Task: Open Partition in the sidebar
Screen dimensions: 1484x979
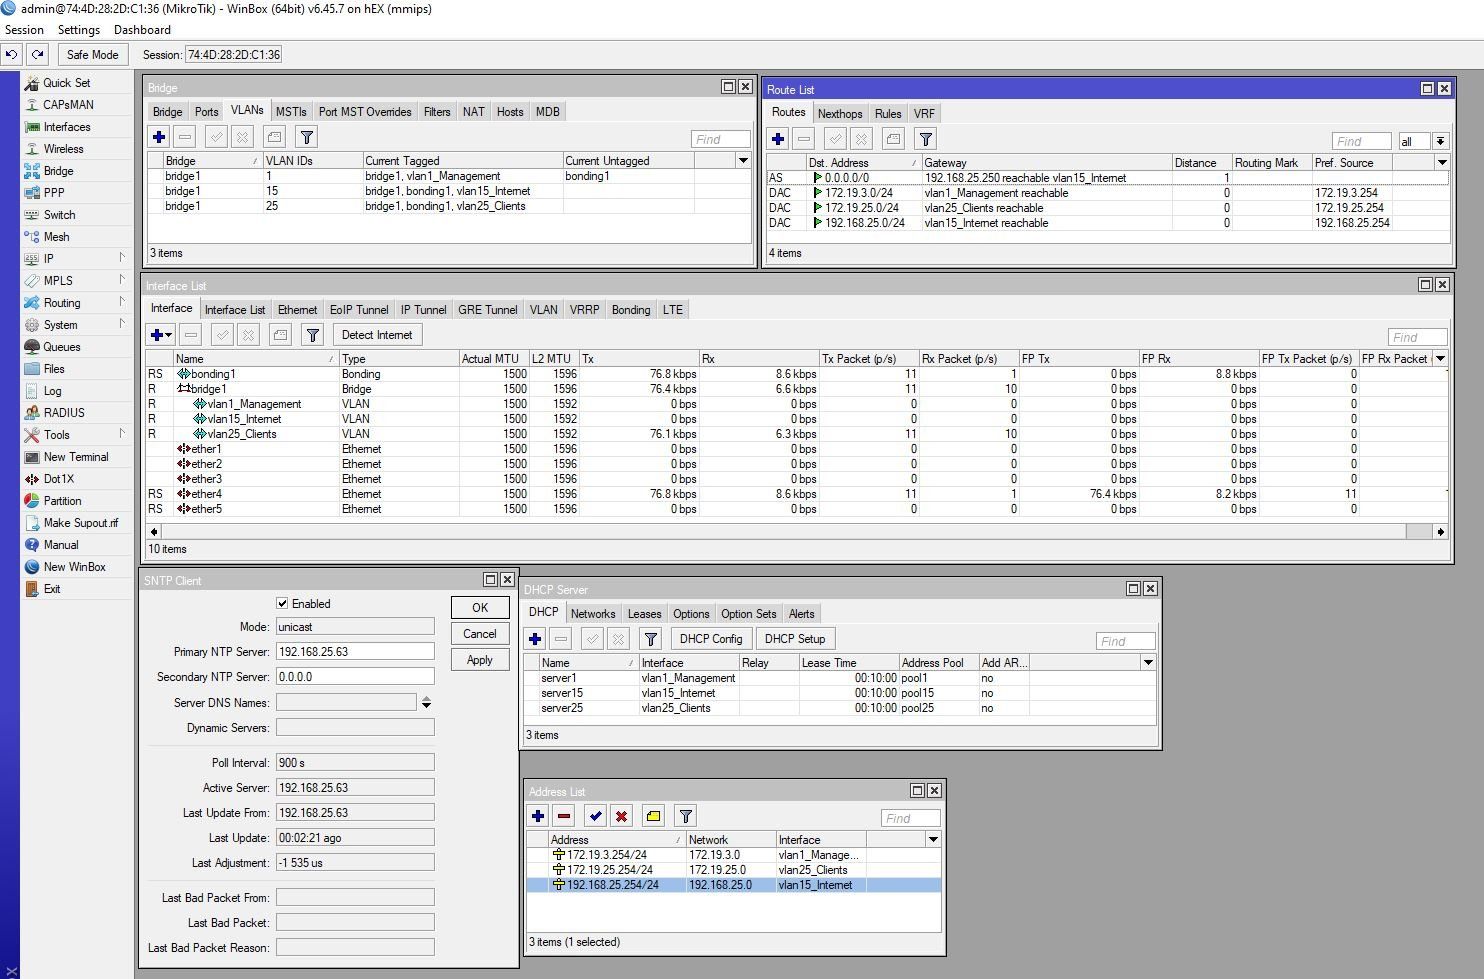Action: (62, 501)
